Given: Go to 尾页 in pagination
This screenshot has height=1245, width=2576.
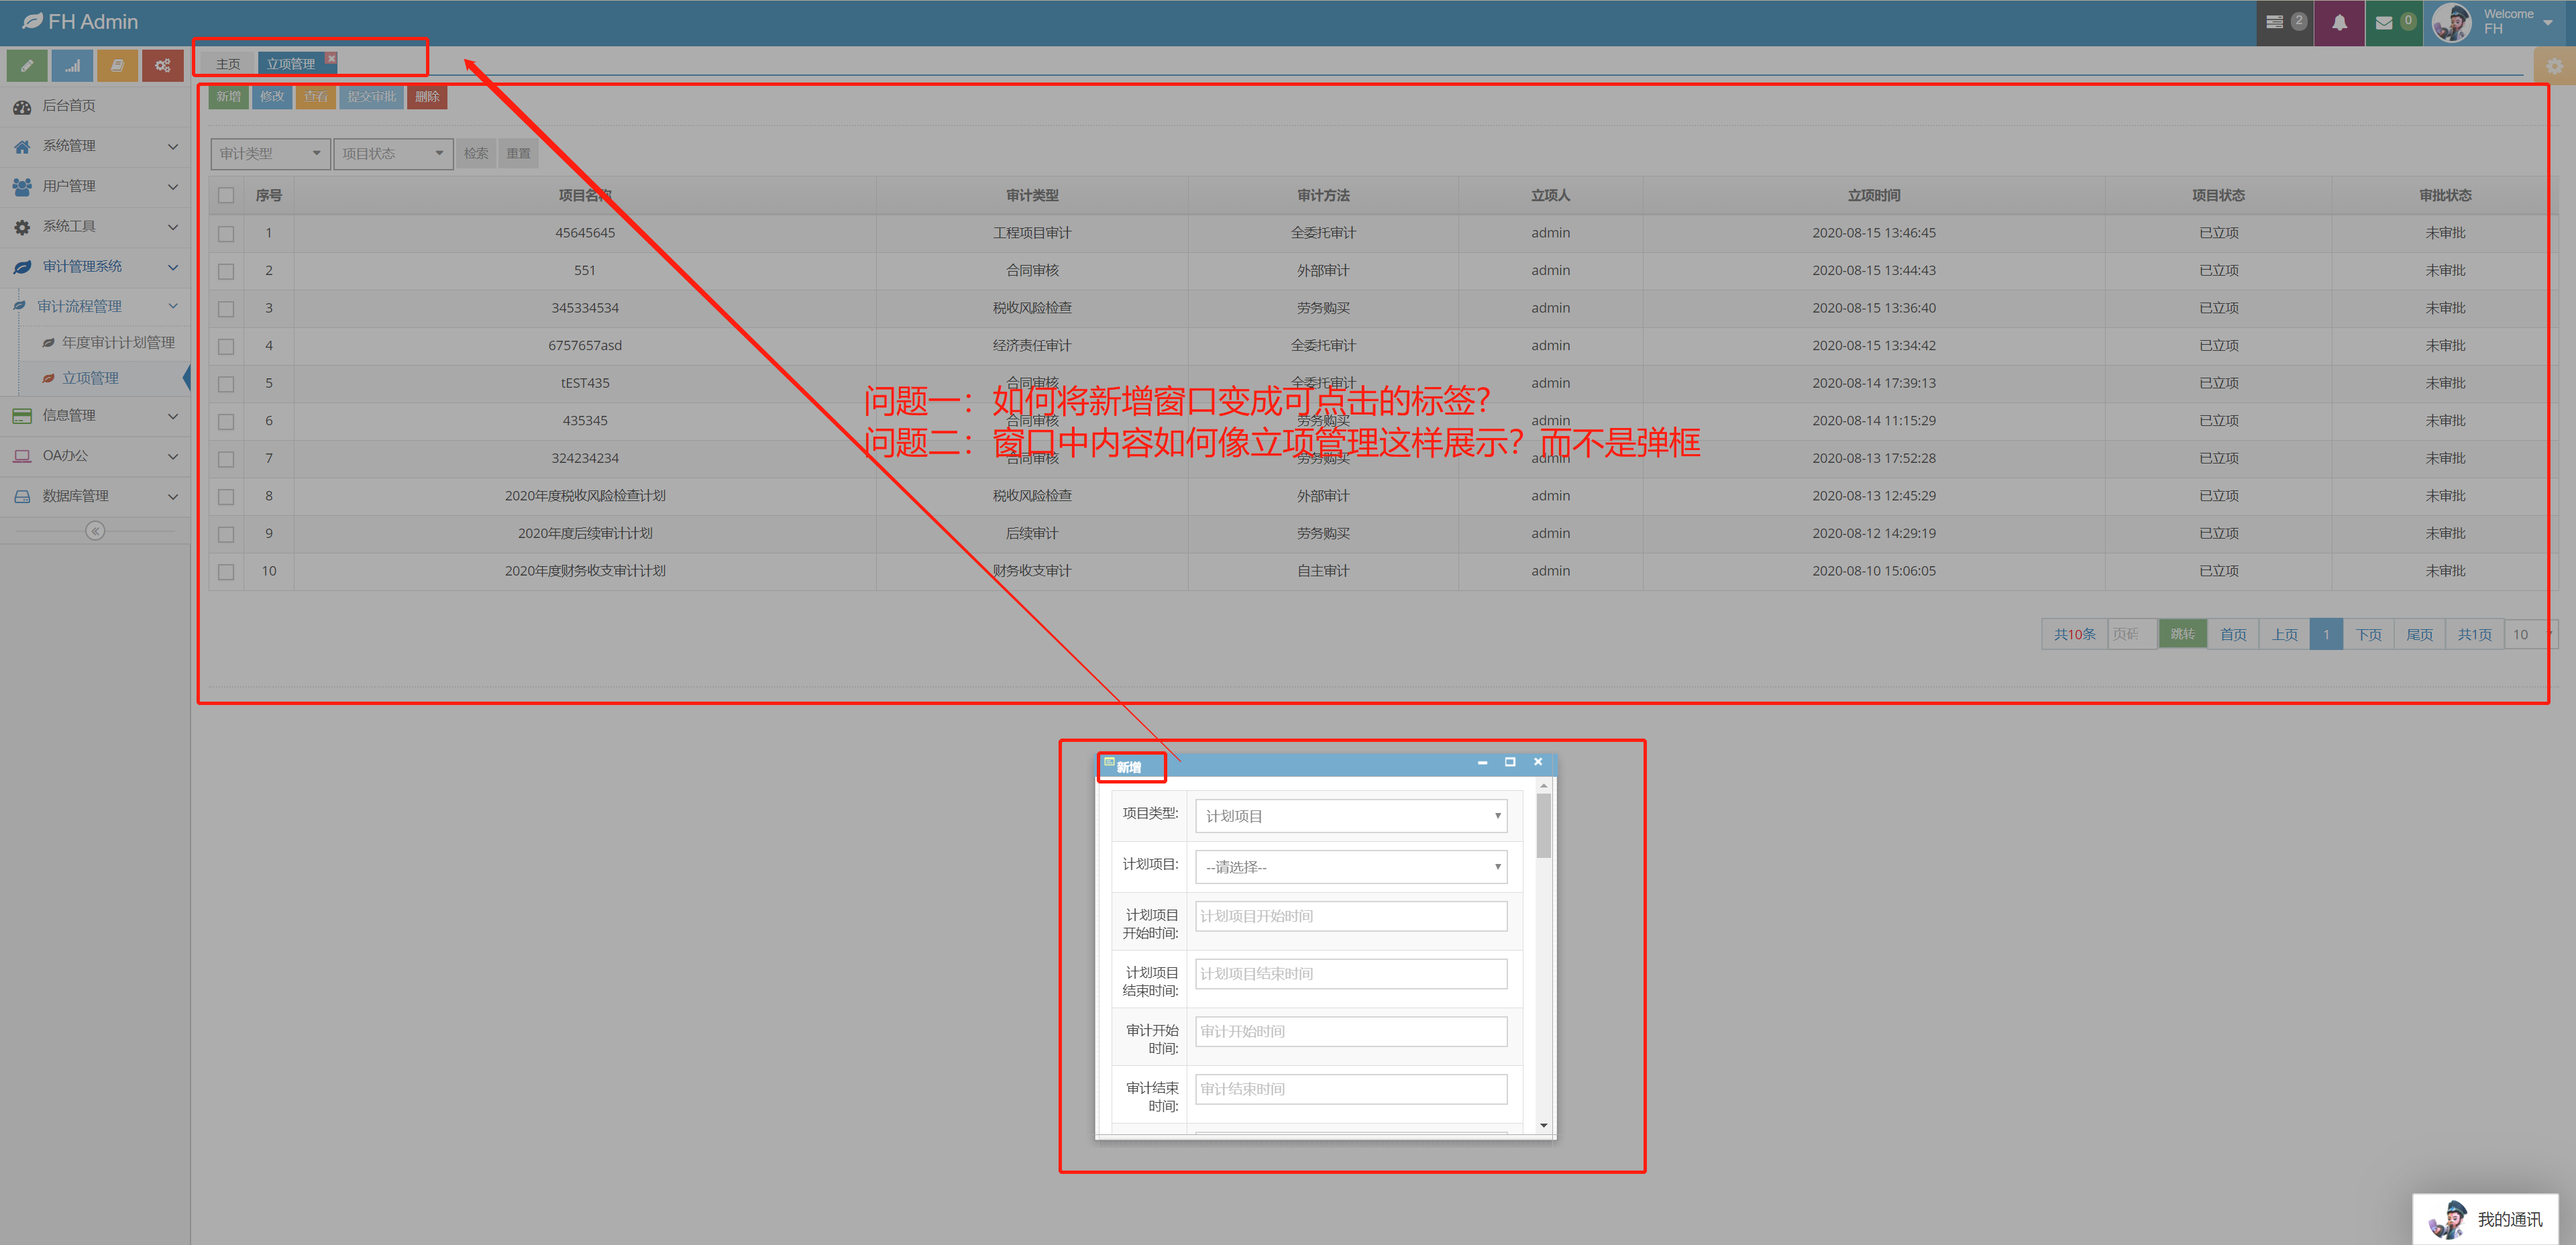Looking at the screenshot, I should (2419, 634).
